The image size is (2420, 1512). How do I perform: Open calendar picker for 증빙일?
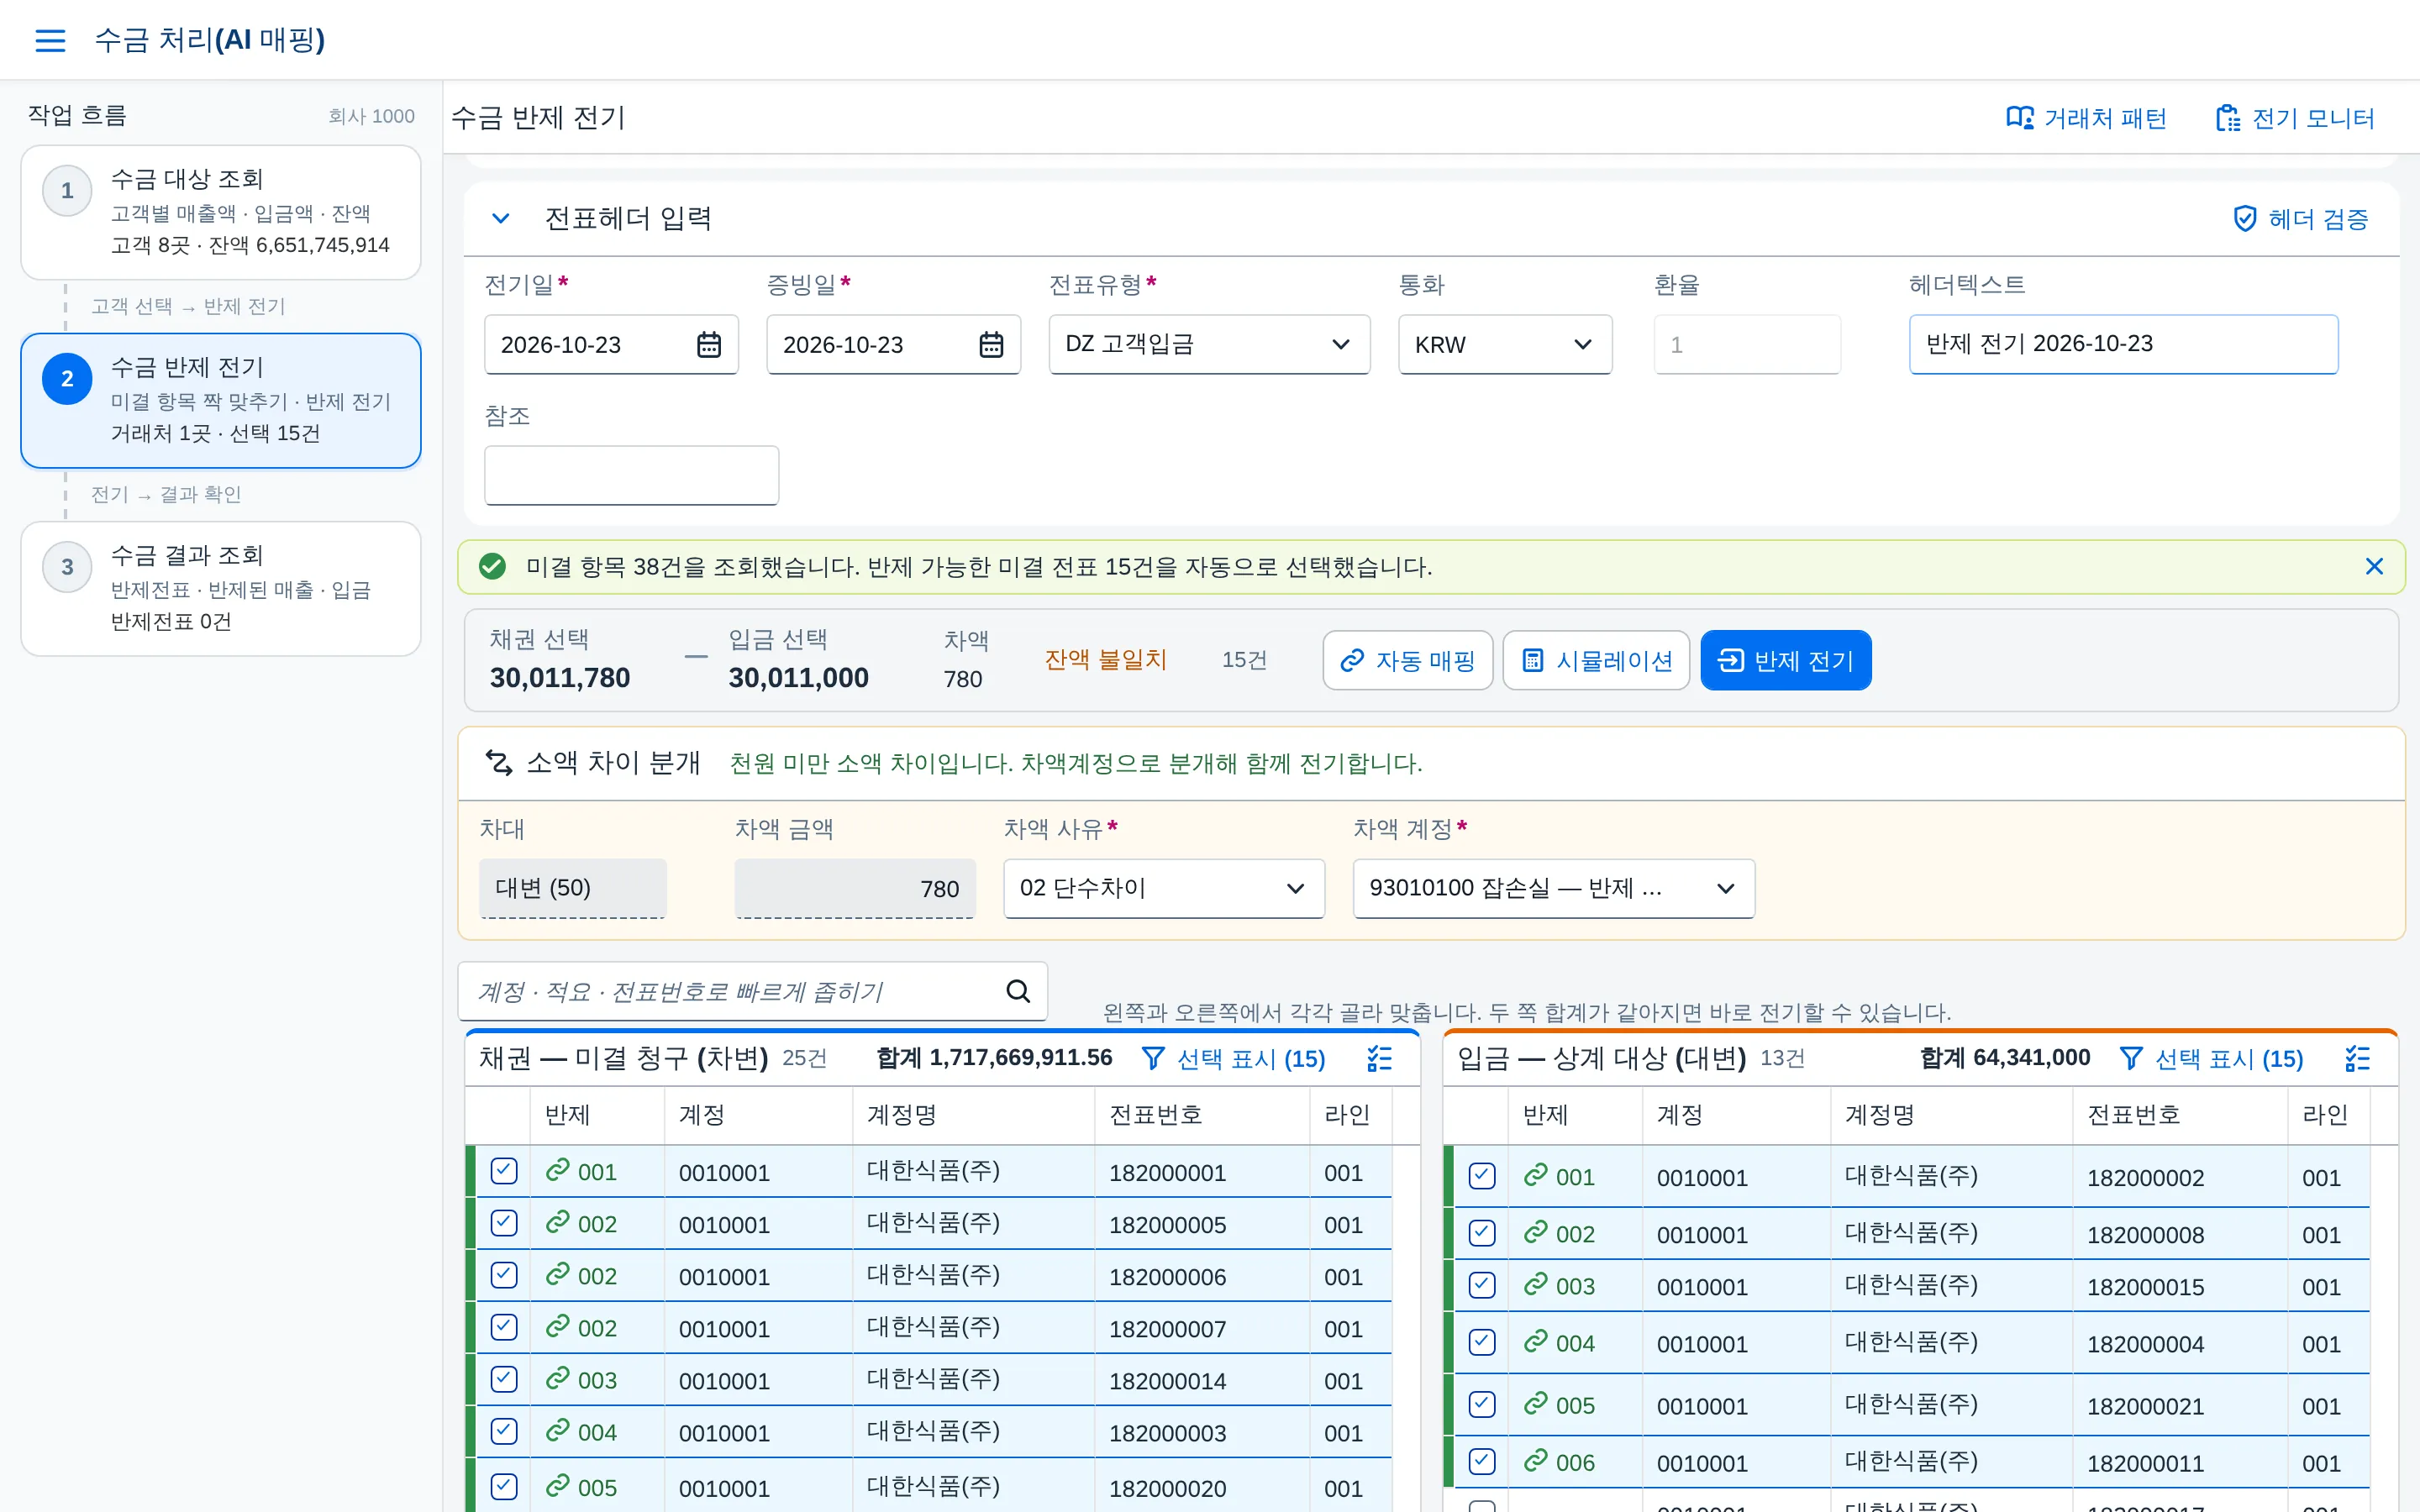point(990,345)
